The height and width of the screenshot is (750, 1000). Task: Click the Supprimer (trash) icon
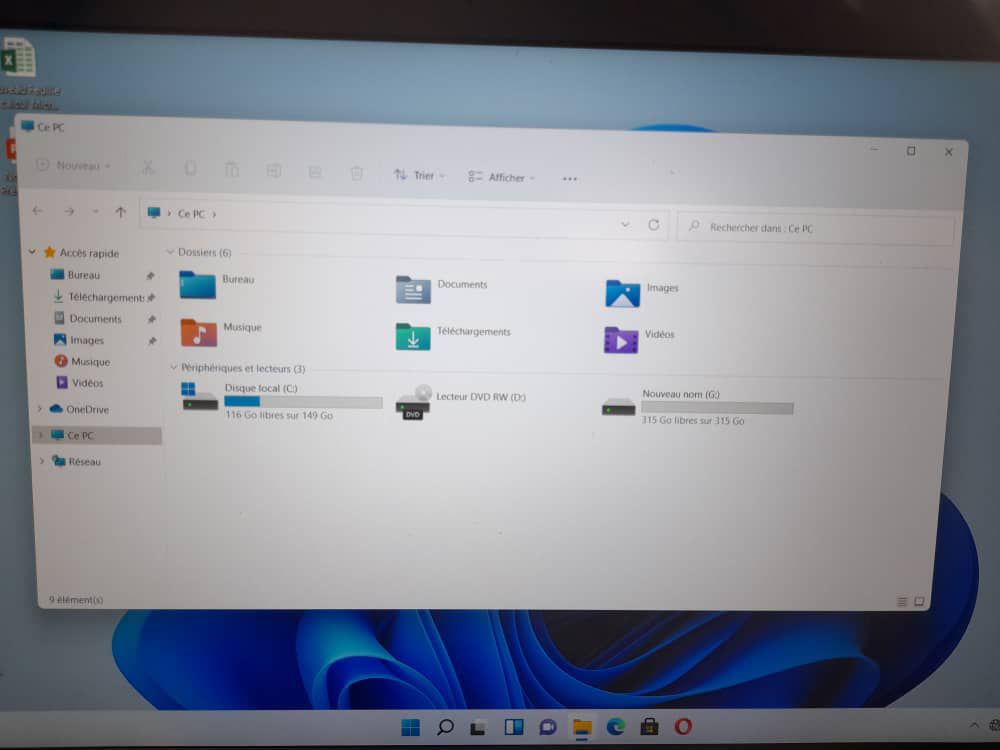click(357, 175)
